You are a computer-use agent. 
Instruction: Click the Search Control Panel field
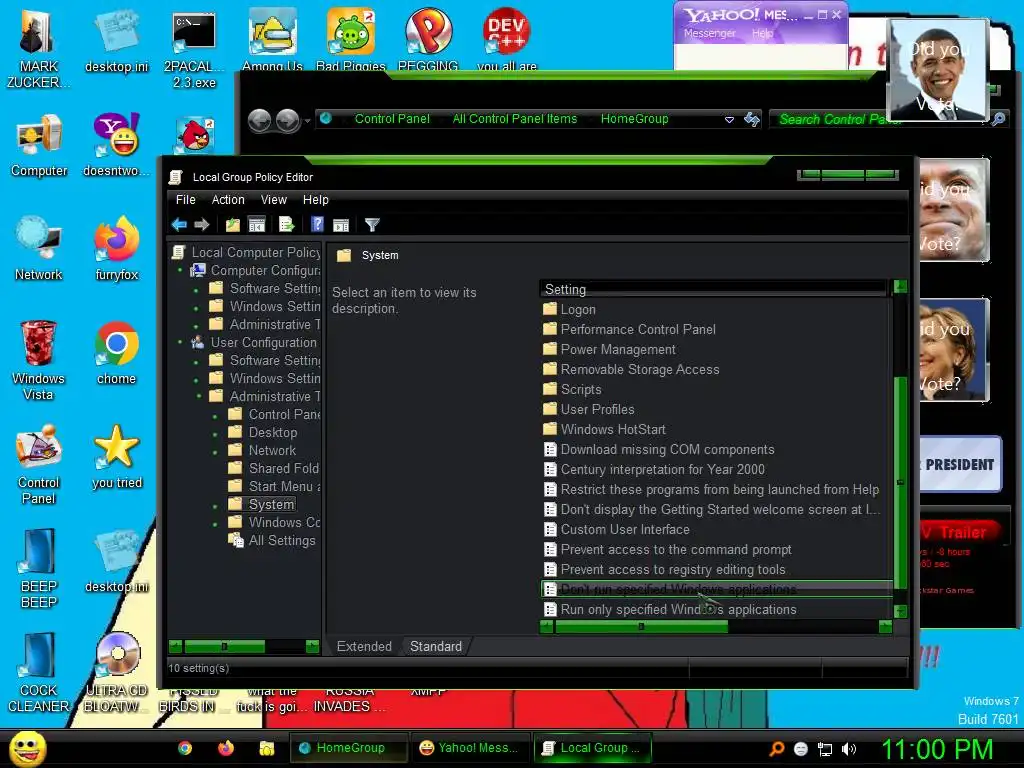[878, 119]
